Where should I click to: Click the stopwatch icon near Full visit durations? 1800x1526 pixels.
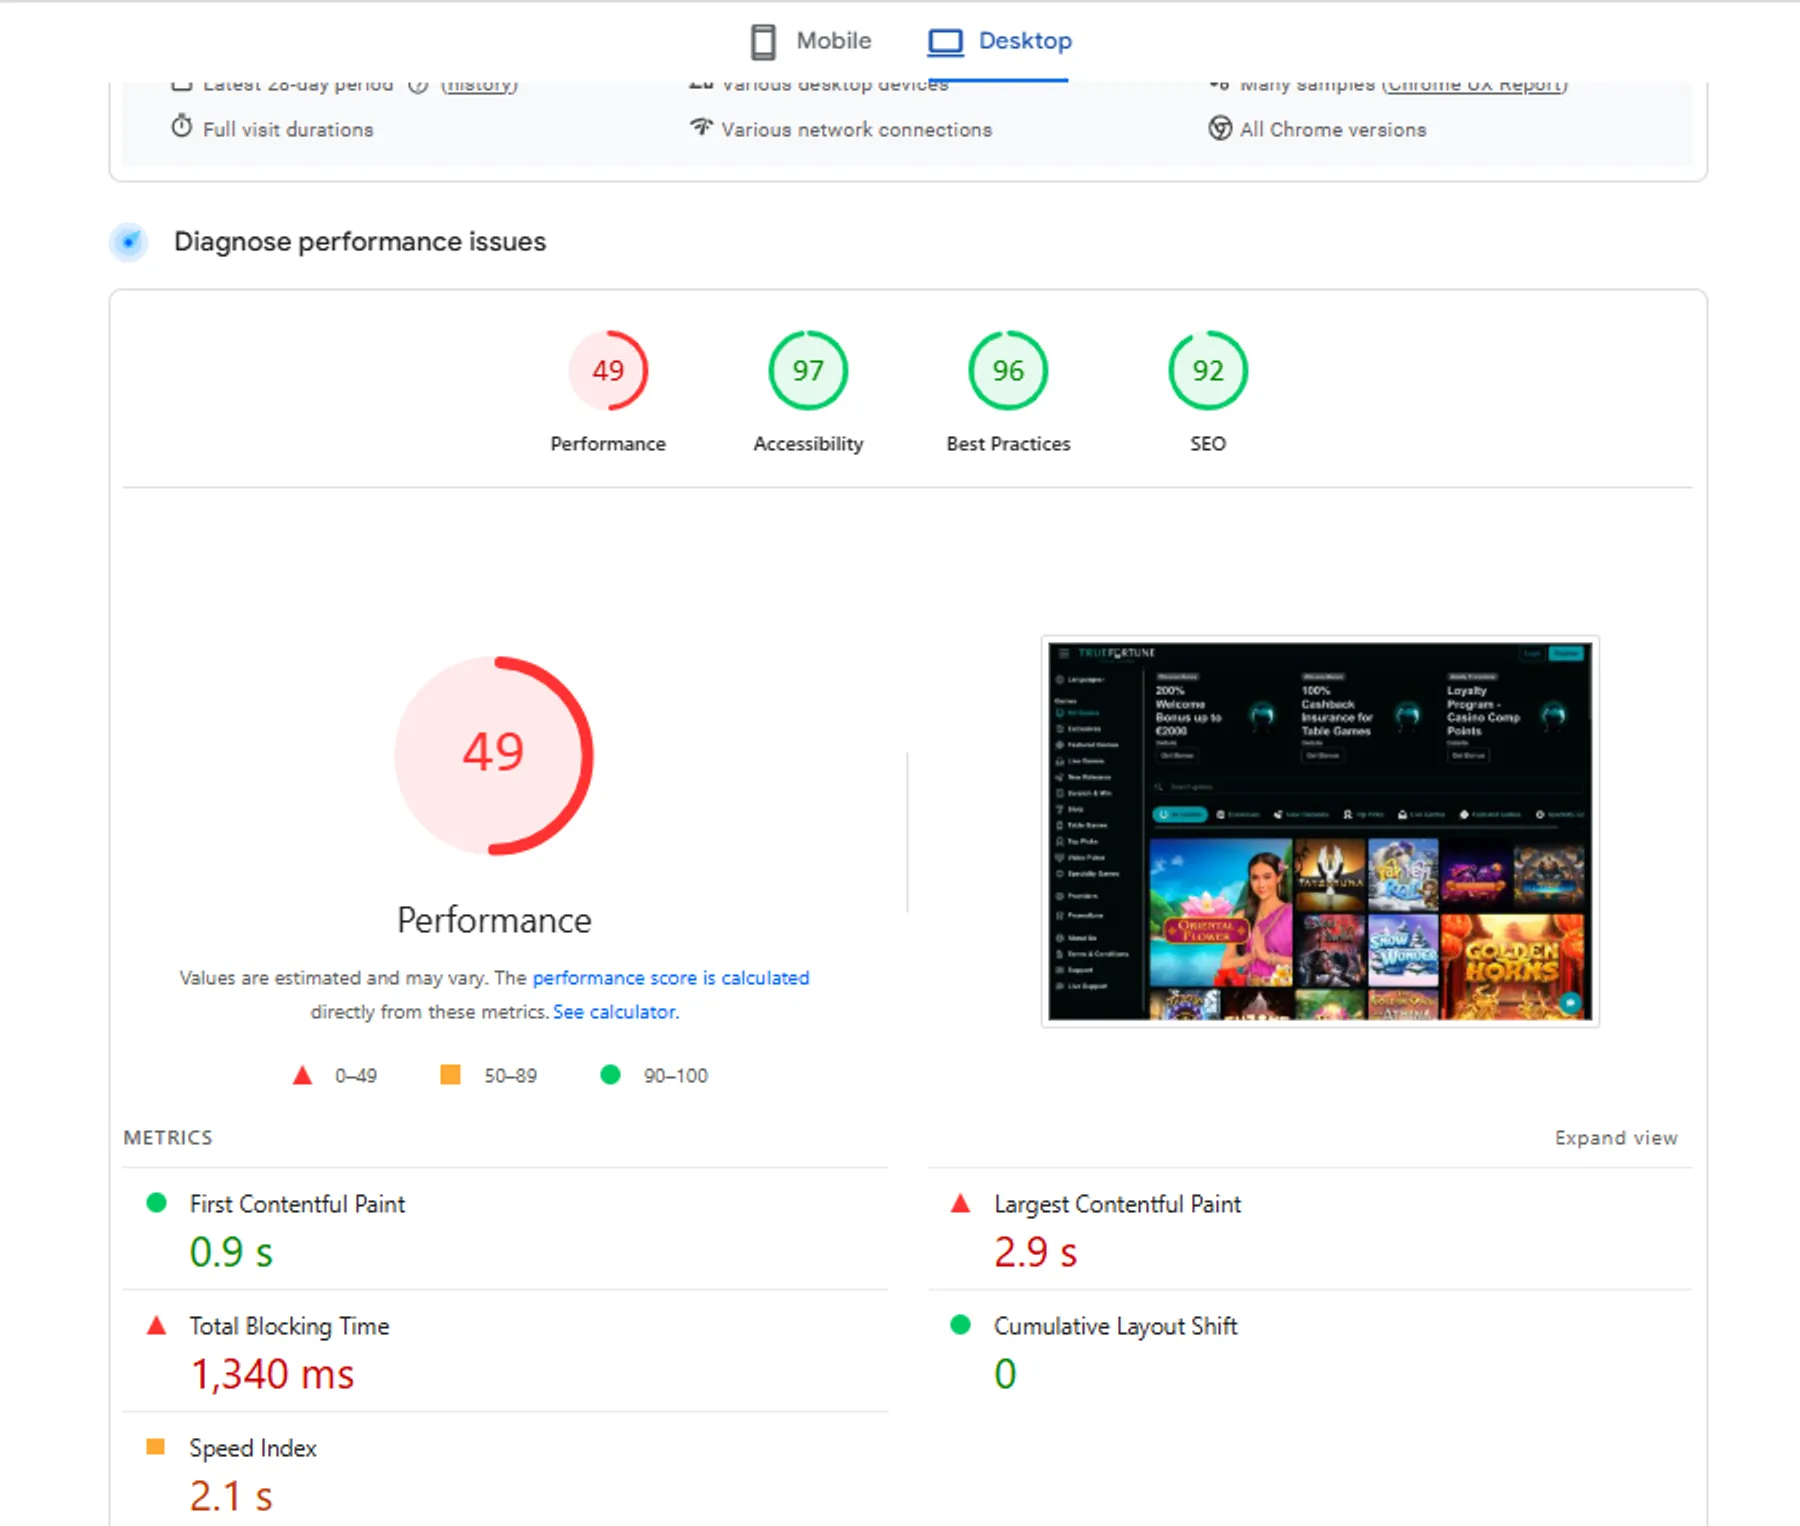point(181,128)
